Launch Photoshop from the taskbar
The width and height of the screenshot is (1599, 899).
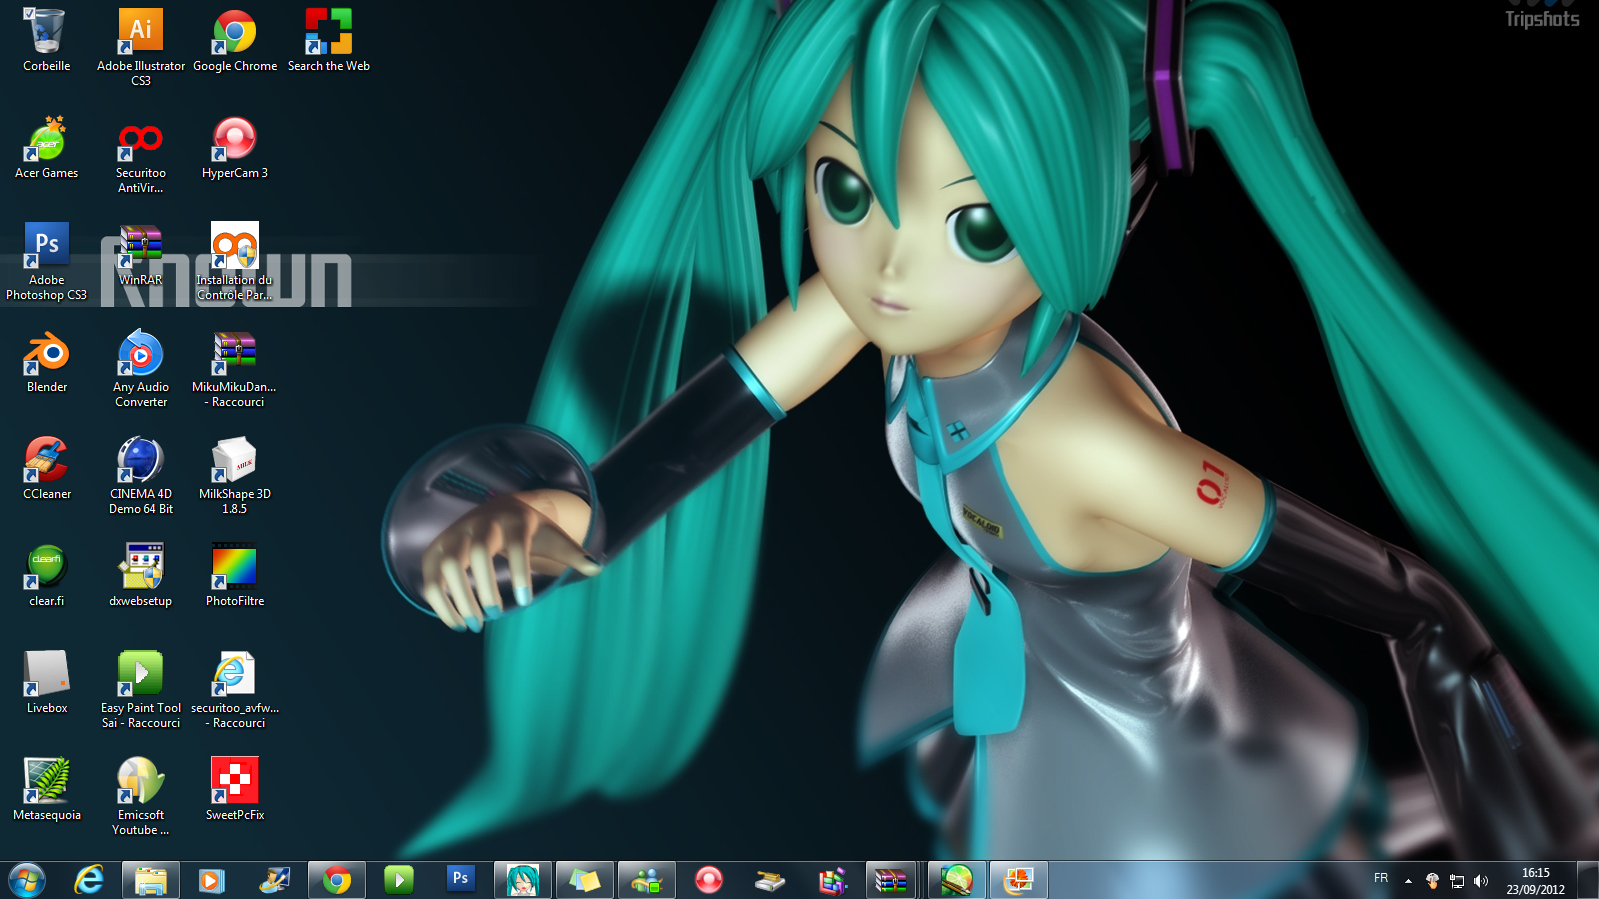coord(460,880)
